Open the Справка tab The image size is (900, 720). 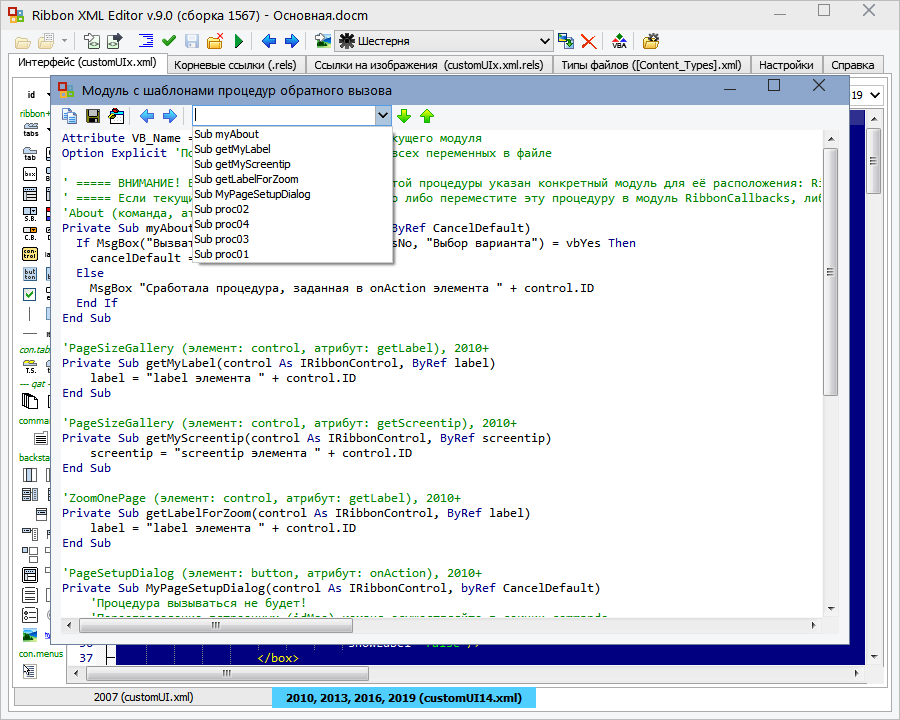pyautogui.click(x=853, y=65)
